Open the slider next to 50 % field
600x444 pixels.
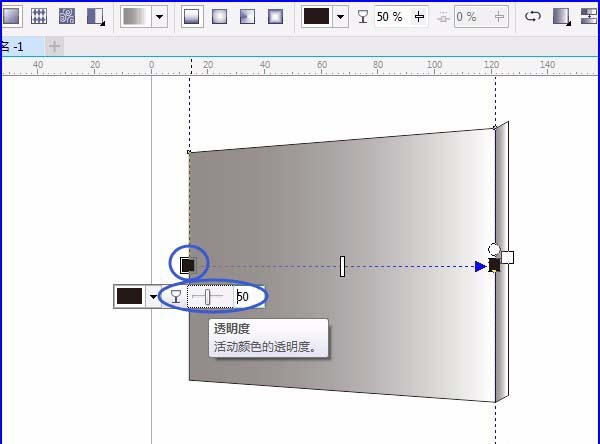pos(419,16)
